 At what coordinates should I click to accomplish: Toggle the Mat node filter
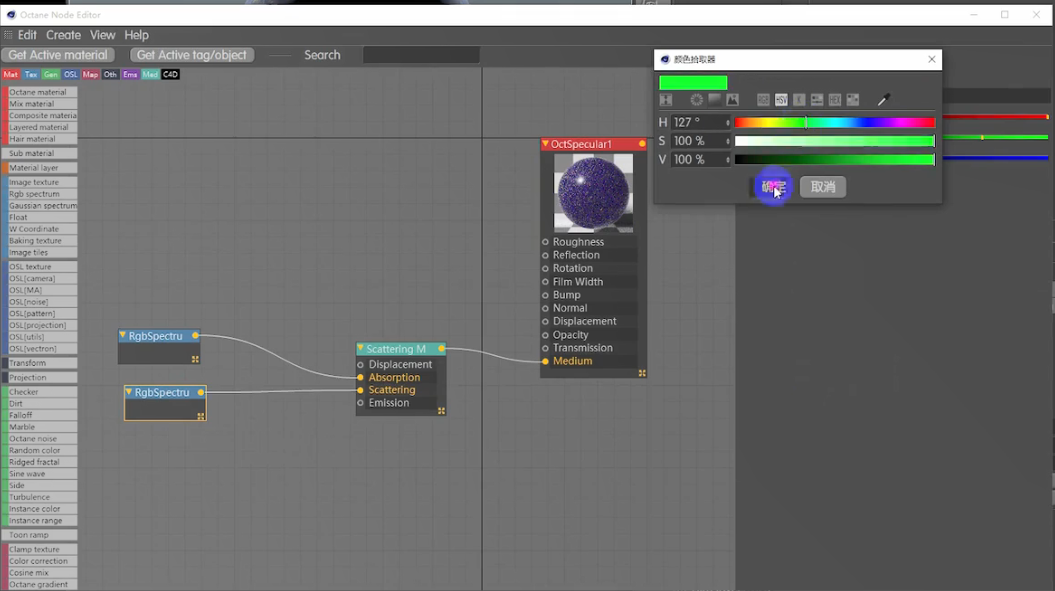(x=11, y=75)
